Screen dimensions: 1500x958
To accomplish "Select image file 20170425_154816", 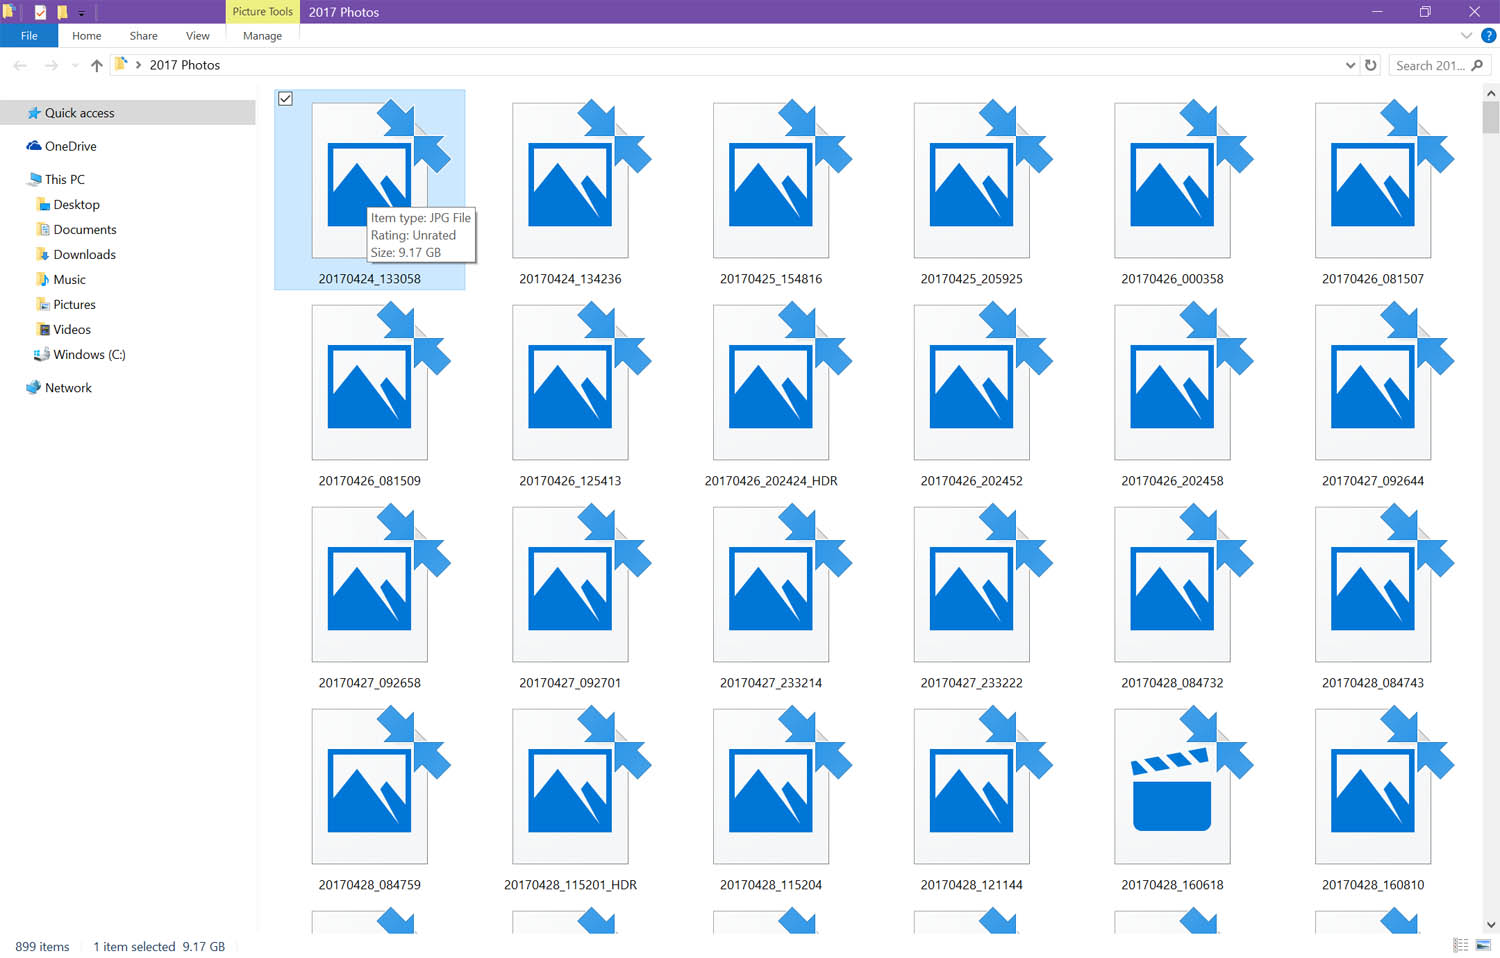I will [x=771, y=190].
